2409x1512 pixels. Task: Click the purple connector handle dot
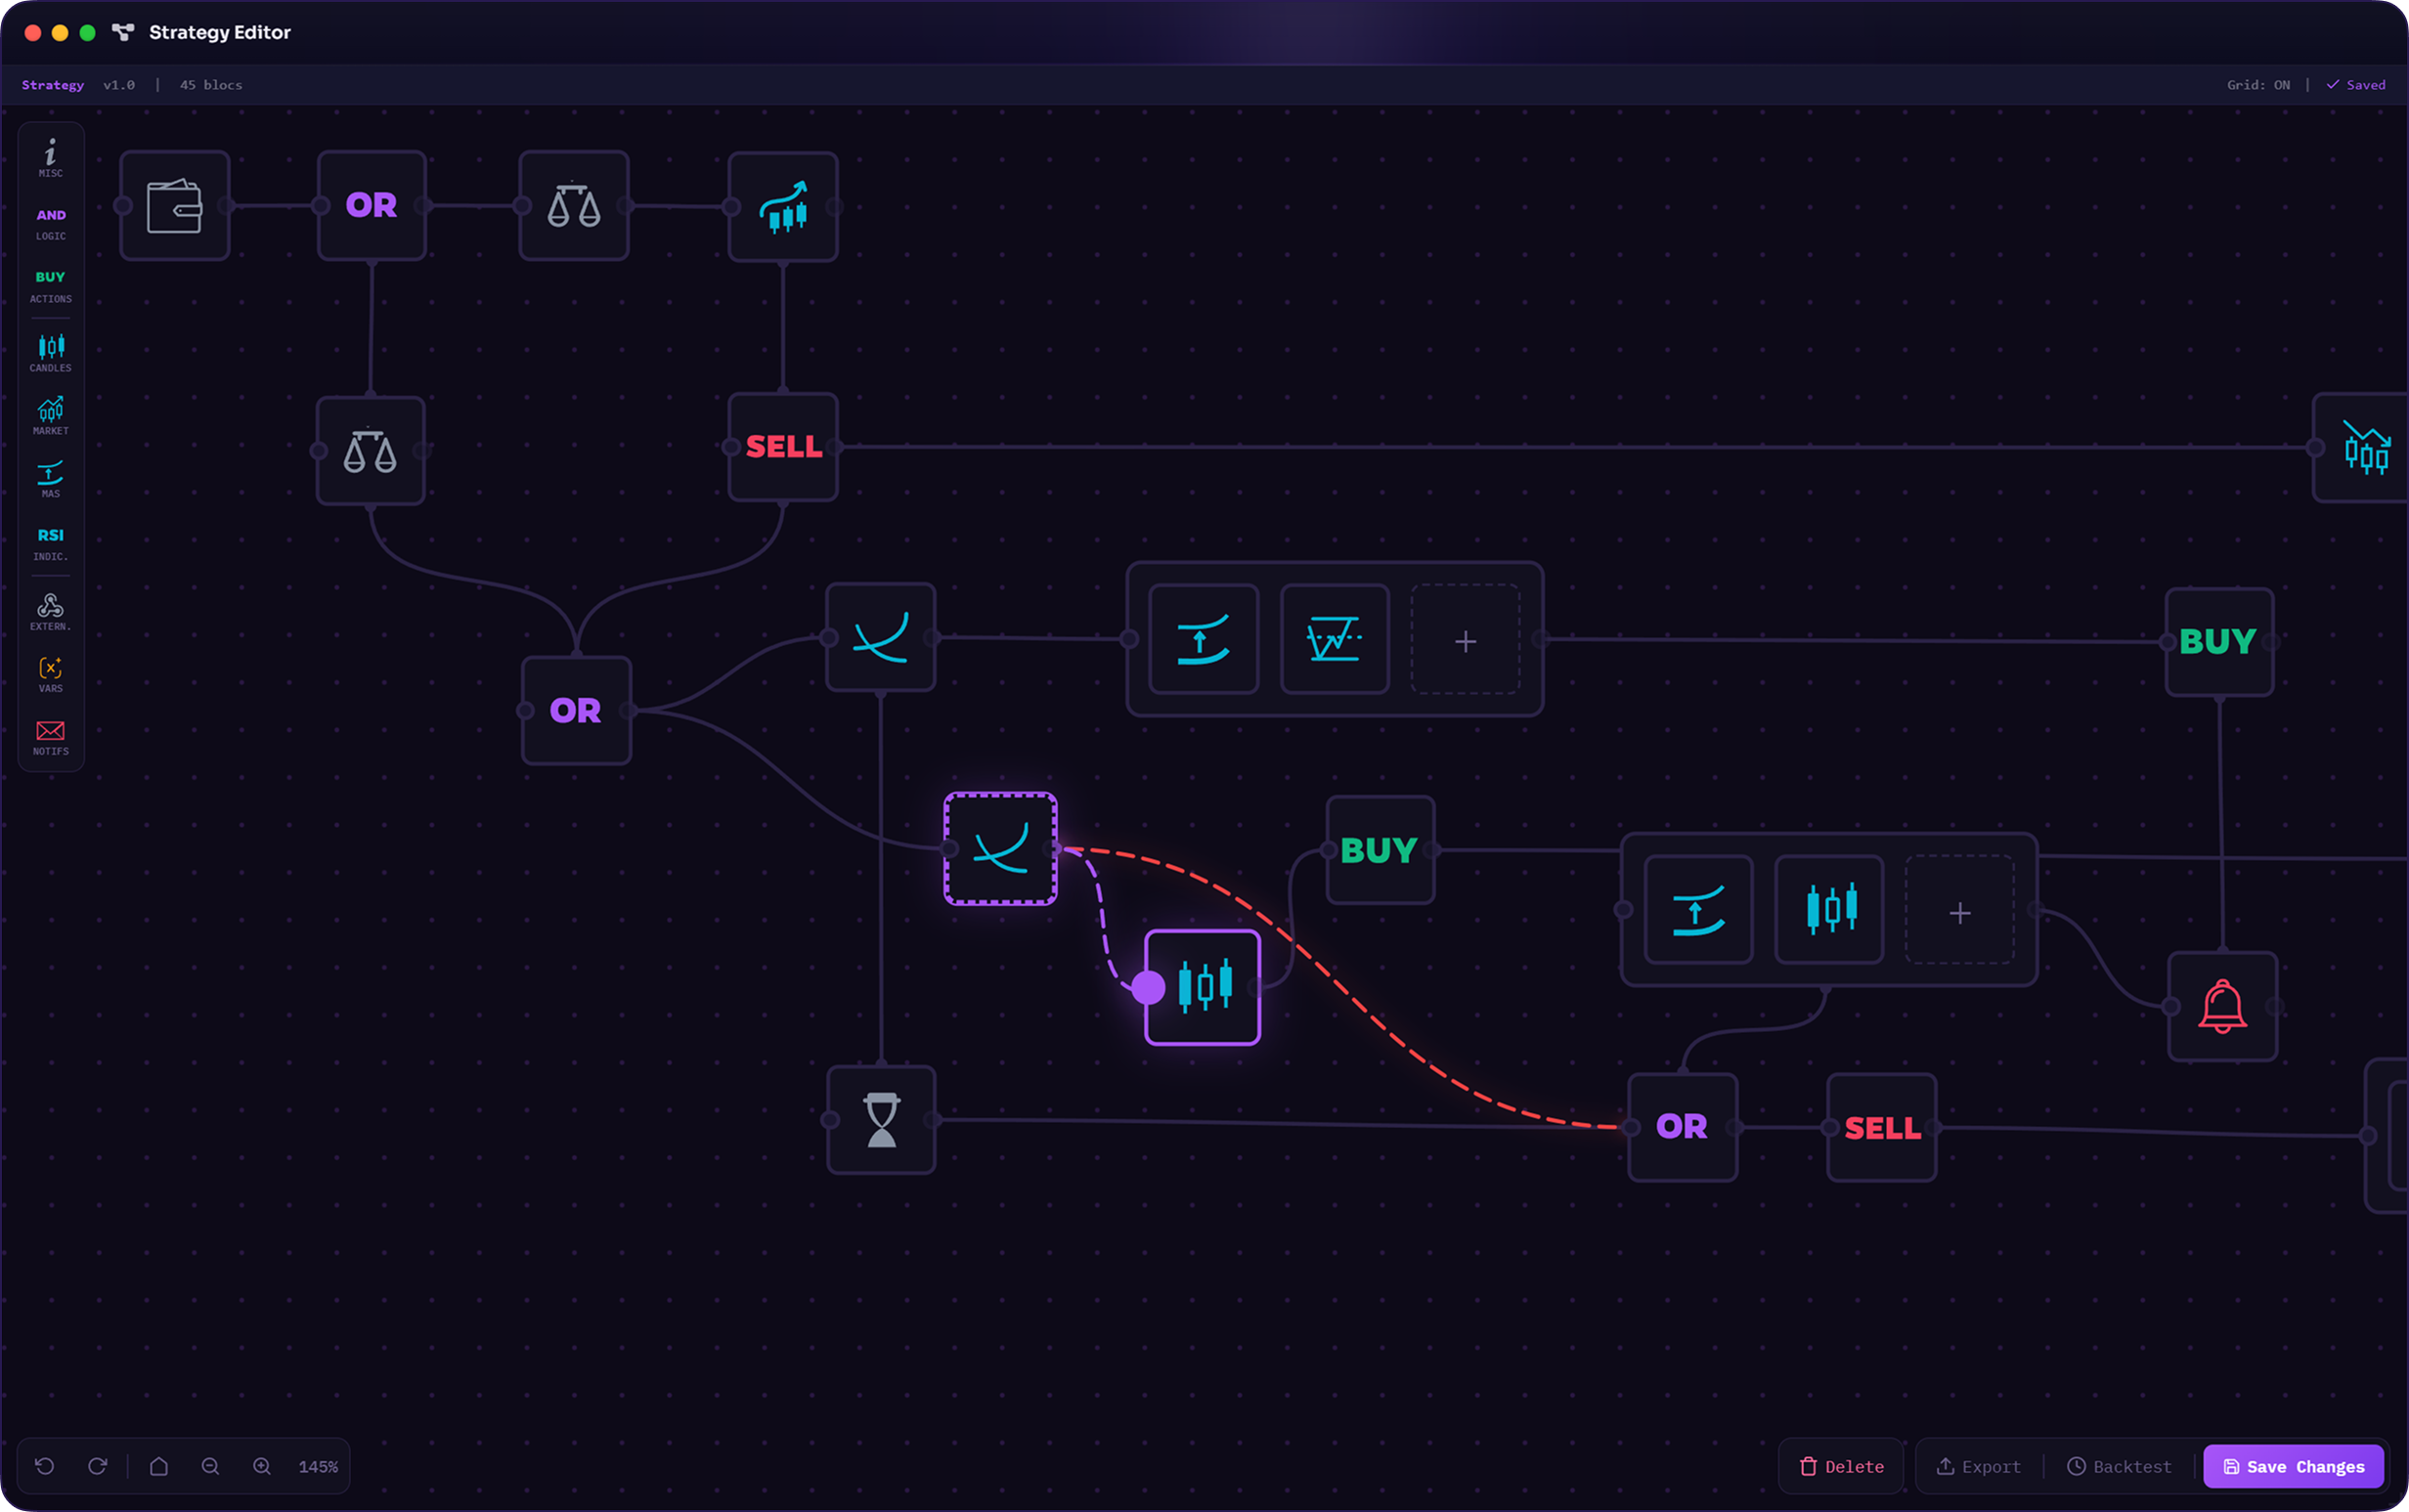[x=1148, y=987]
